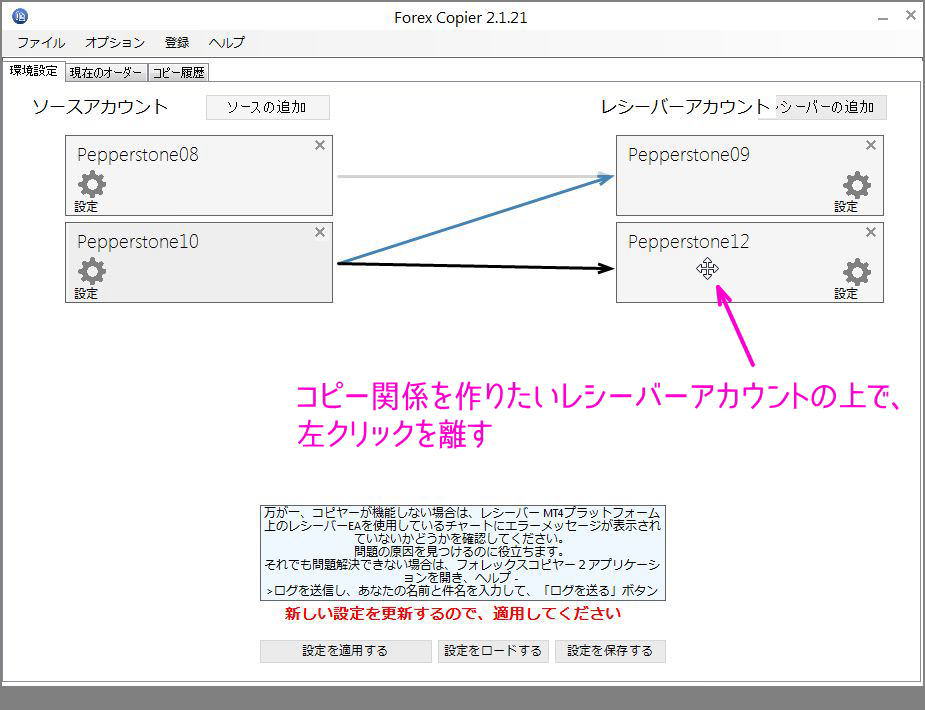This screenshot has width=925, height=710.
Task: Open the 登録 menu
Action: 176,42
